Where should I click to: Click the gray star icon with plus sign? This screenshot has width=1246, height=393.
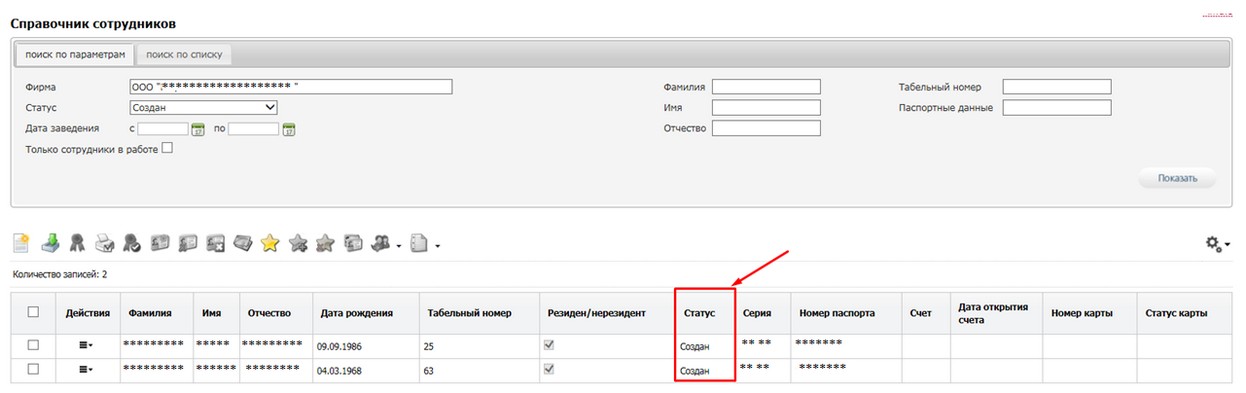pos(298,243)
